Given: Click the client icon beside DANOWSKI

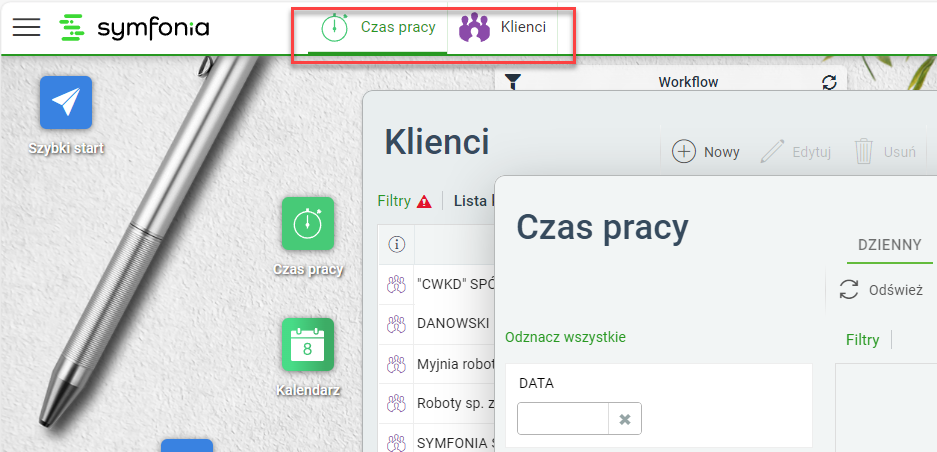Looking at the screenshot, I should pyautogui.click(x=396, y=325).
